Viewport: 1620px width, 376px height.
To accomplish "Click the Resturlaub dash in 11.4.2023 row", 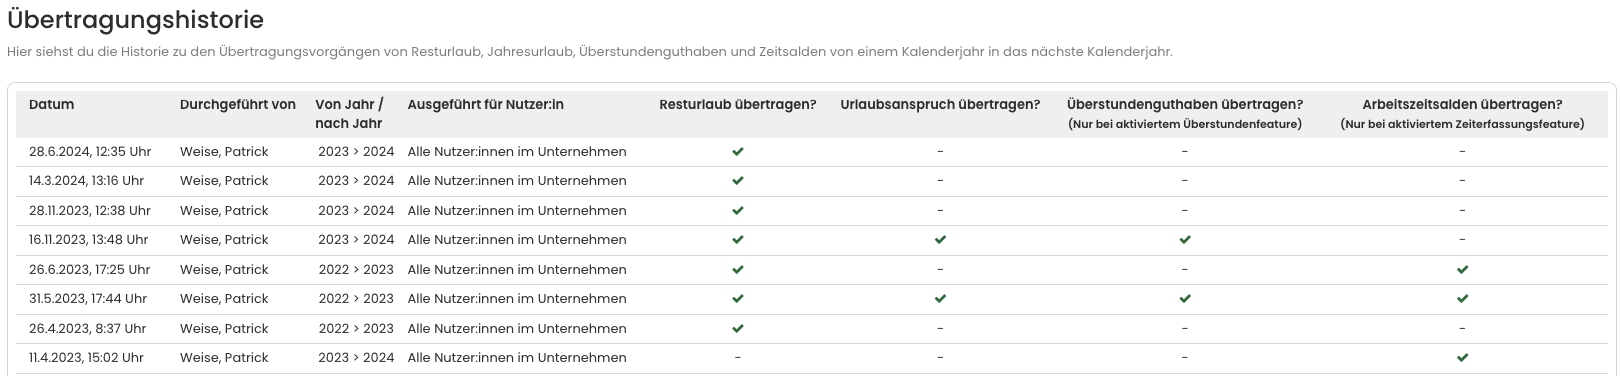I will pos(738,358).
